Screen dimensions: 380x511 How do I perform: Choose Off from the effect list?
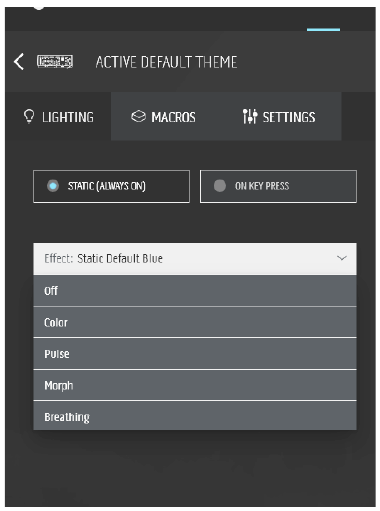[x=195, y=291]
